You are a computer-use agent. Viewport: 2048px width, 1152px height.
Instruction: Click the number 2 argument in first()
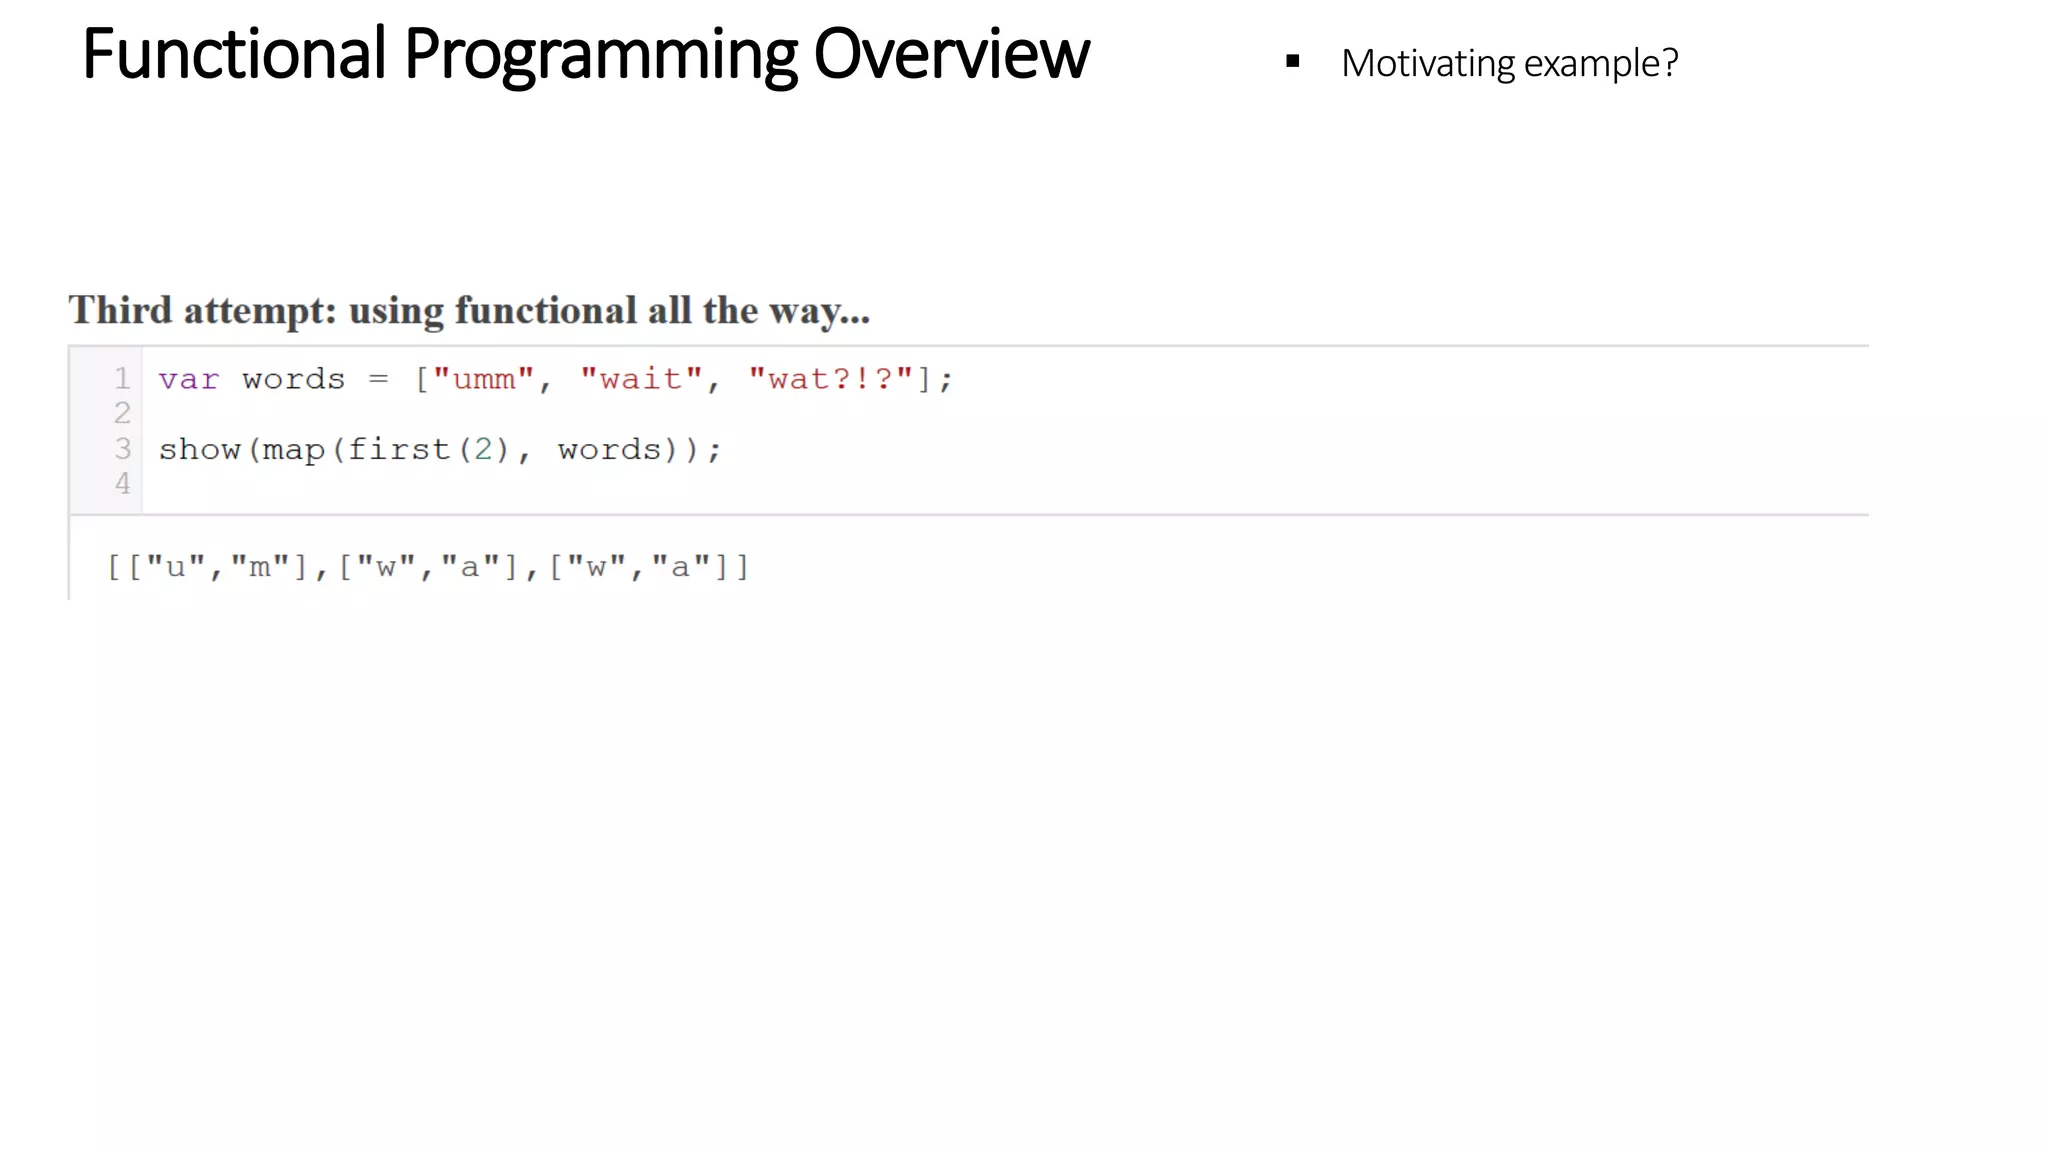click(483, 450)
